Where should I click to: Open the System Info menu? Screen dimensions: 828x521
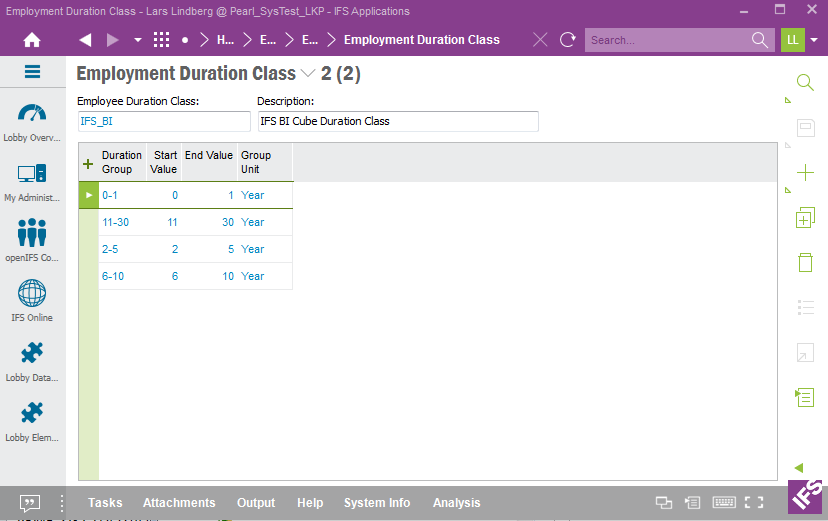(x=377, y=503)
